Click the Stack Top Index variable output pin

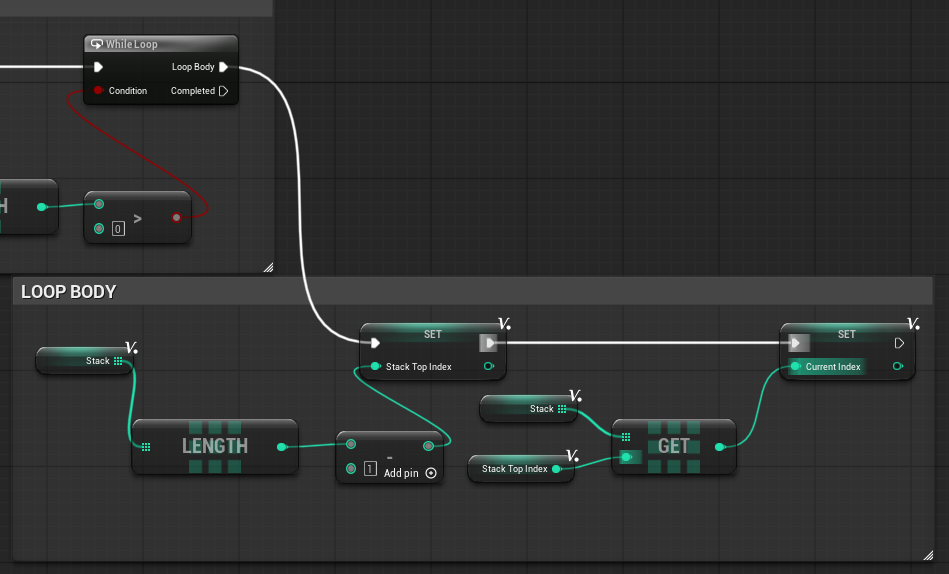pyautogui.click(x=556, y=469)
